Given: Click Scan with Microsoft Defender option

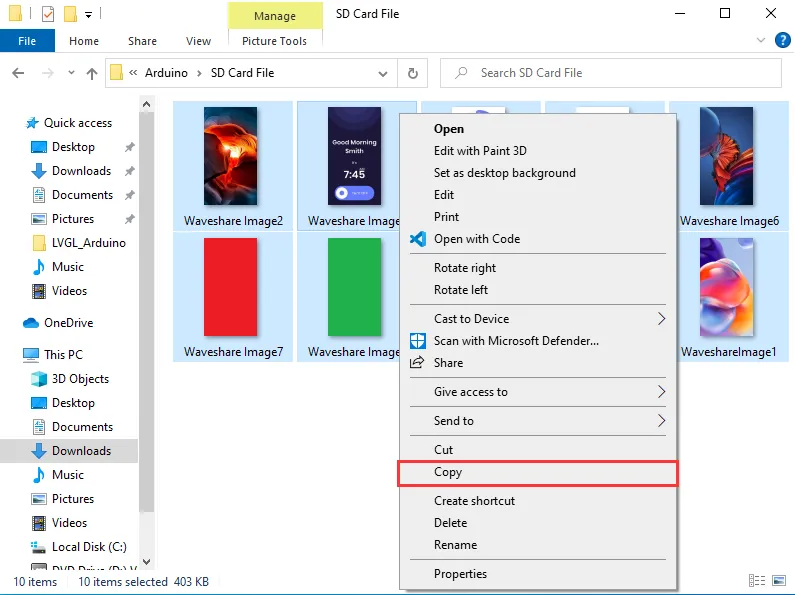Looking at the screenshot, I should coord(516,341).
